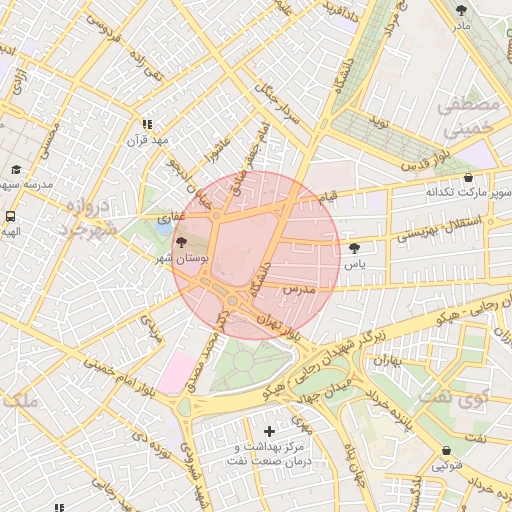Click the دروازه شهرجرد neighborhood label
This screenshot has width=512, height=512.
pos(87,218)
